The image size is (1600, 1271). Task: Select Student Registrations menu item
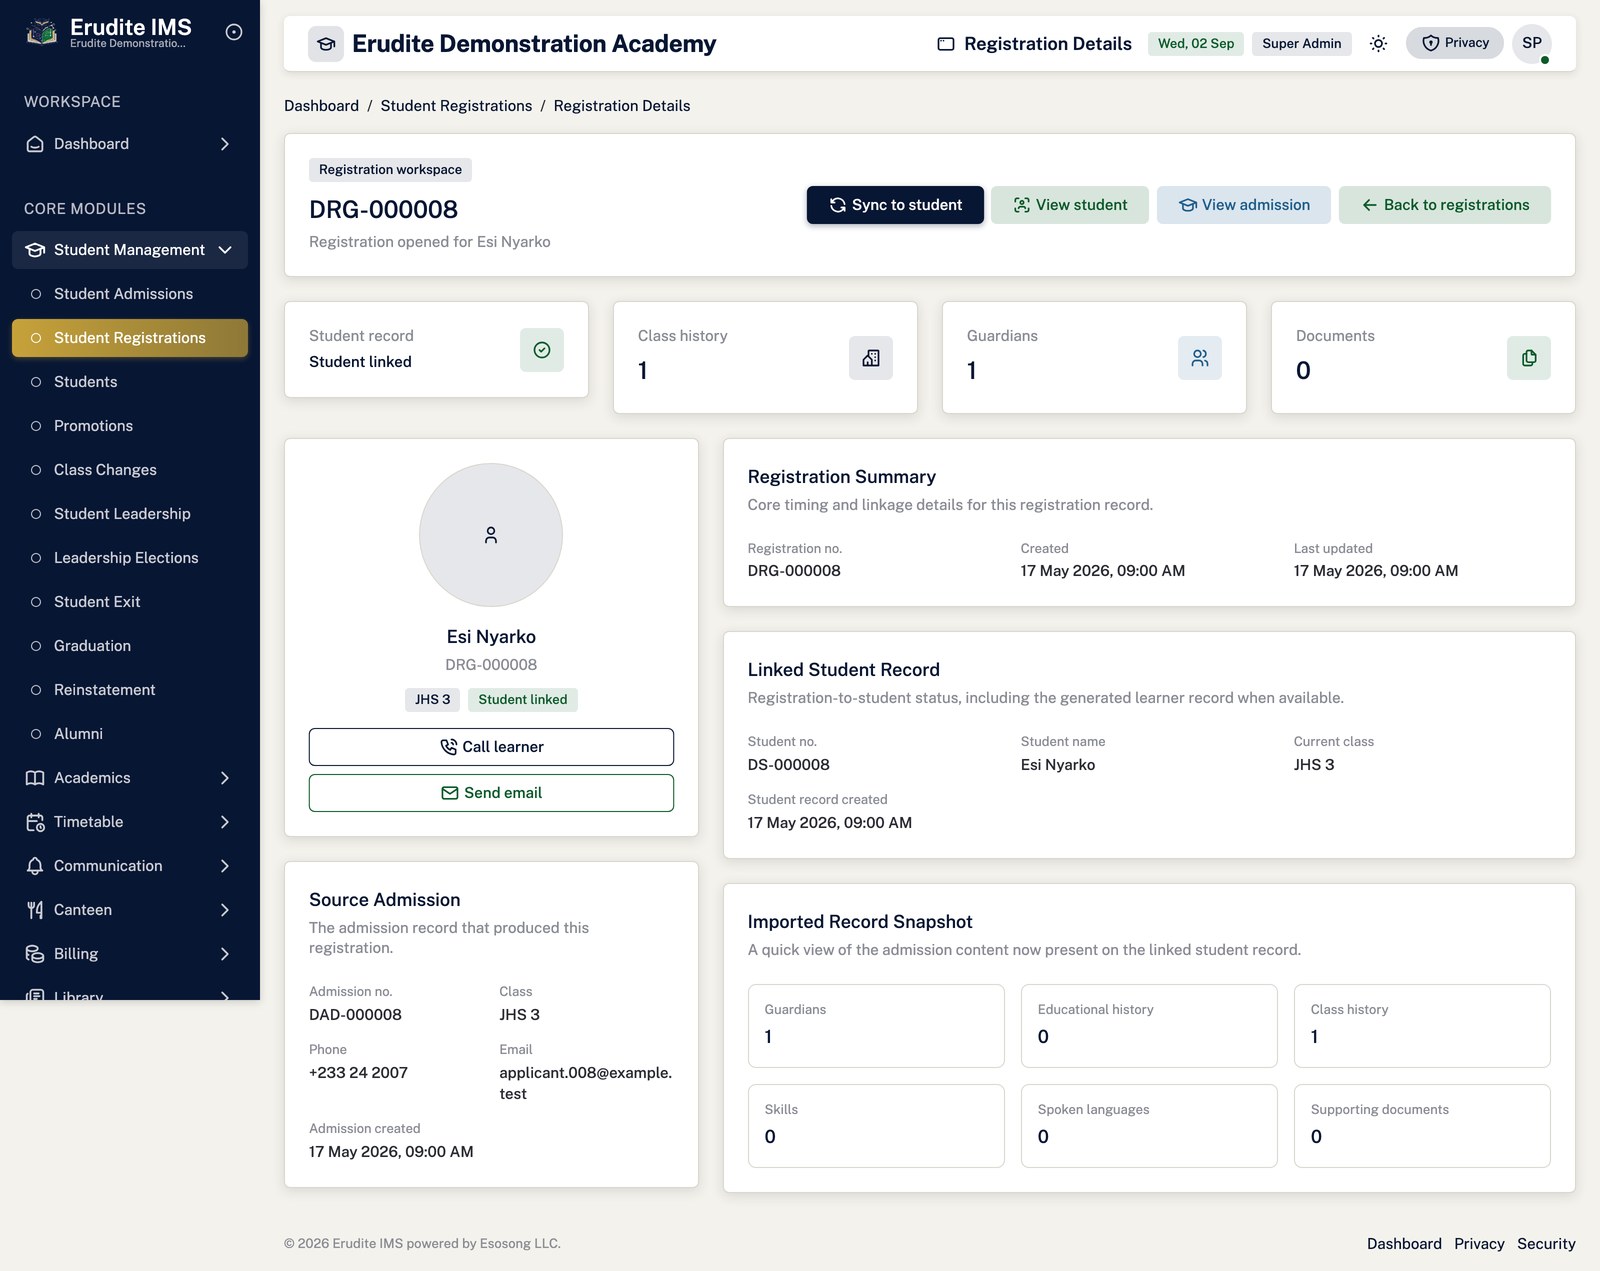pos(130,338)
